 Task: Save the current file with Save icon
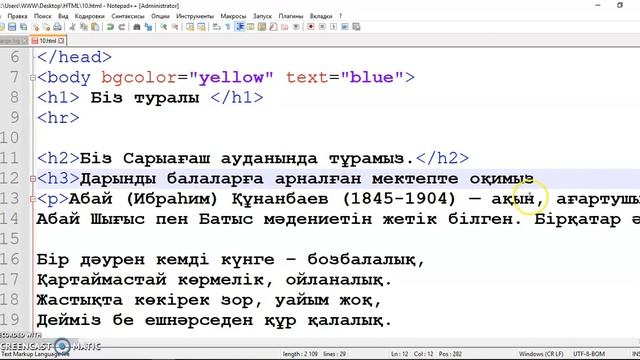[12, 27]
